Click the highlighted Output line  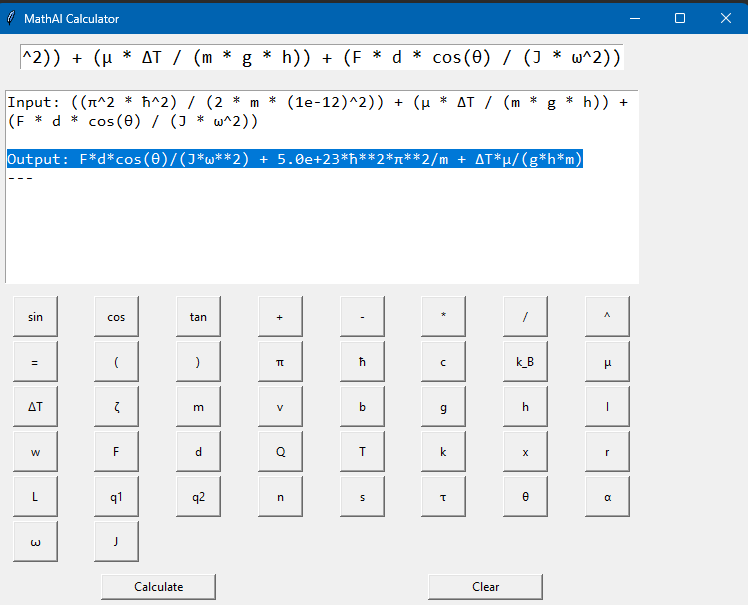point(294,160)
